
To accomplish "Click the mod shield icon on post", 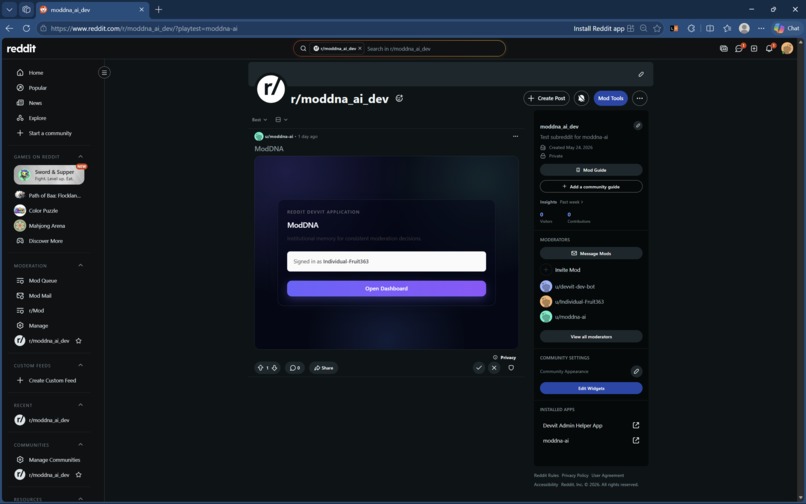I will [x=511, y=368].
